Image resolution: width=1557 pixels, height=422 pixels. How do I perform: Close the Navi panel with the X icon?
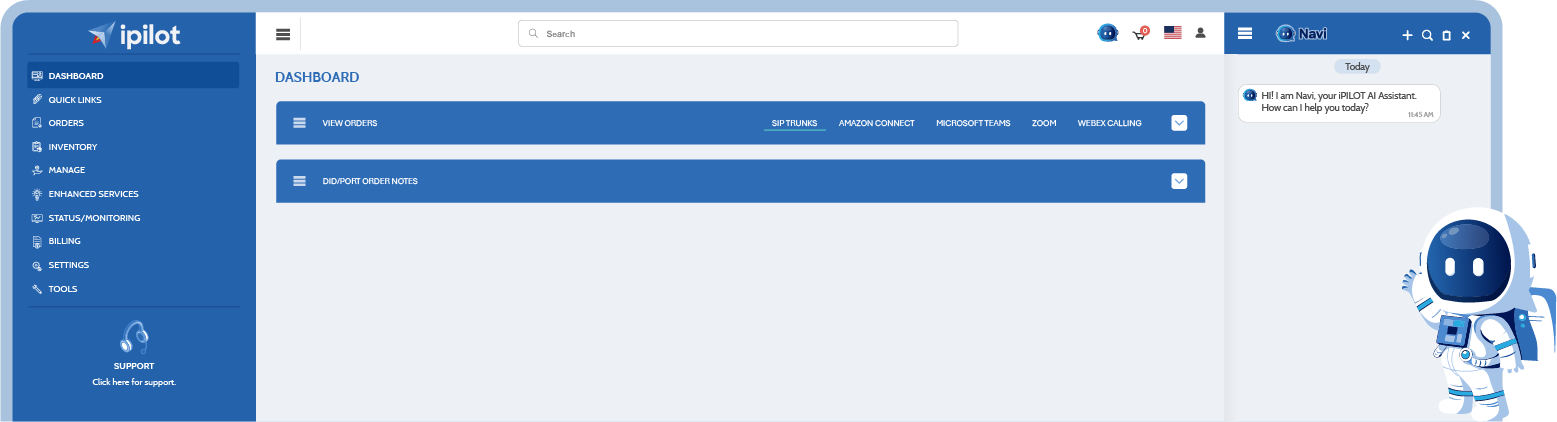(1466, 35)
